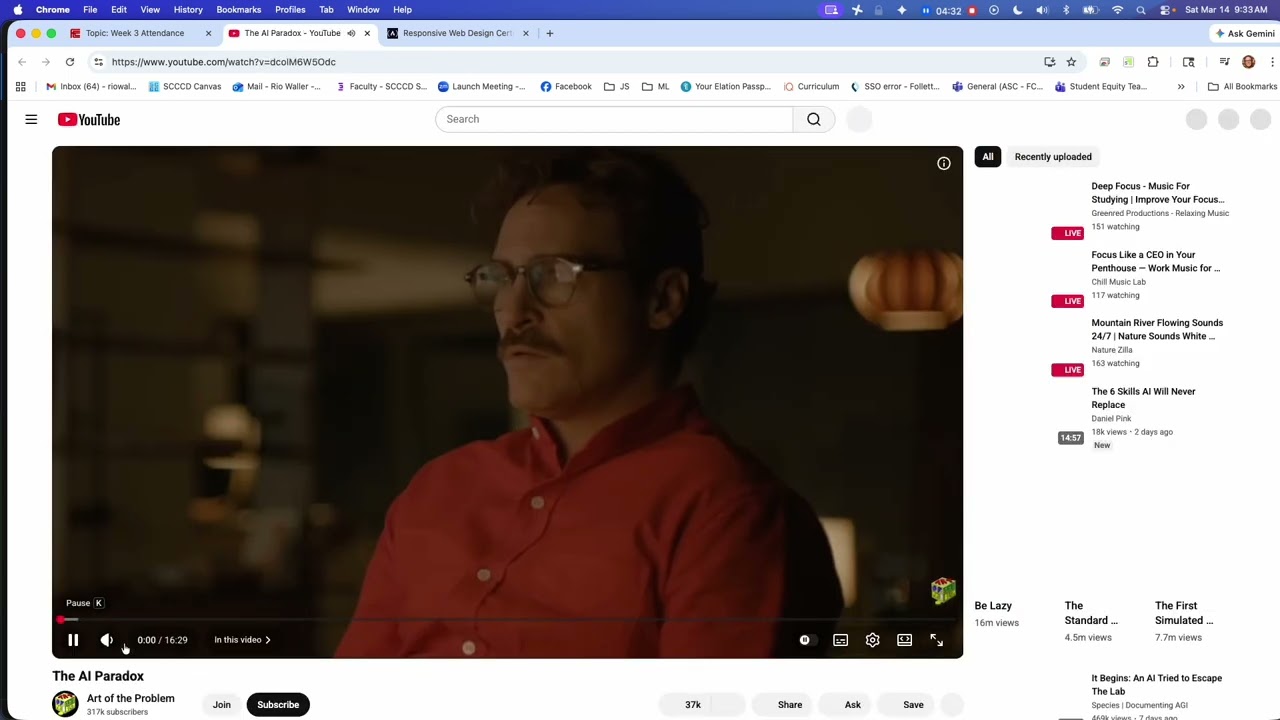This screenshot has width=1280, height=720.
Task: Expand 'In this video' chapters
Action: pyautogui.click(x=242, y=640)
